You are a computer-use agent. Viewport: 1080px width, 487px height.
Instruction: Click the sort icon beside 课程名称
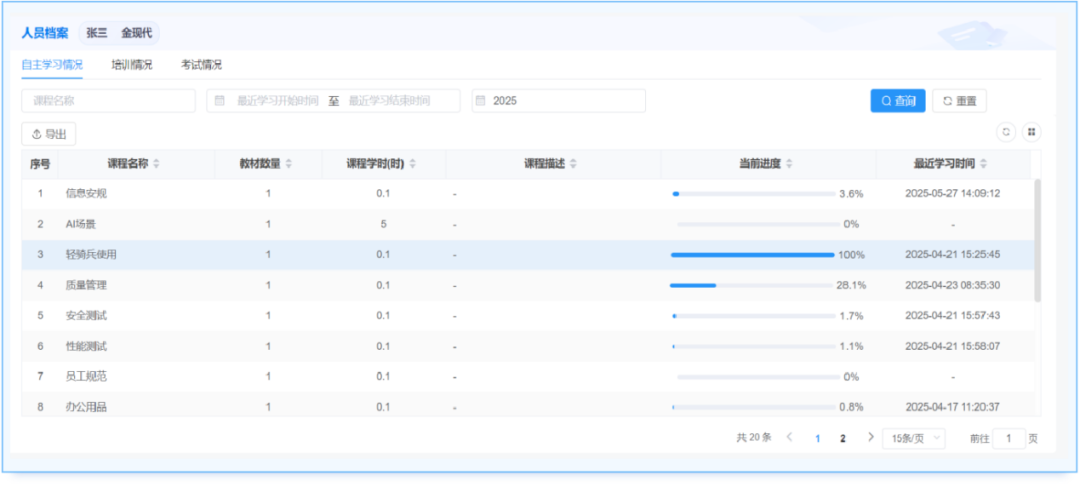coord(156,164)
